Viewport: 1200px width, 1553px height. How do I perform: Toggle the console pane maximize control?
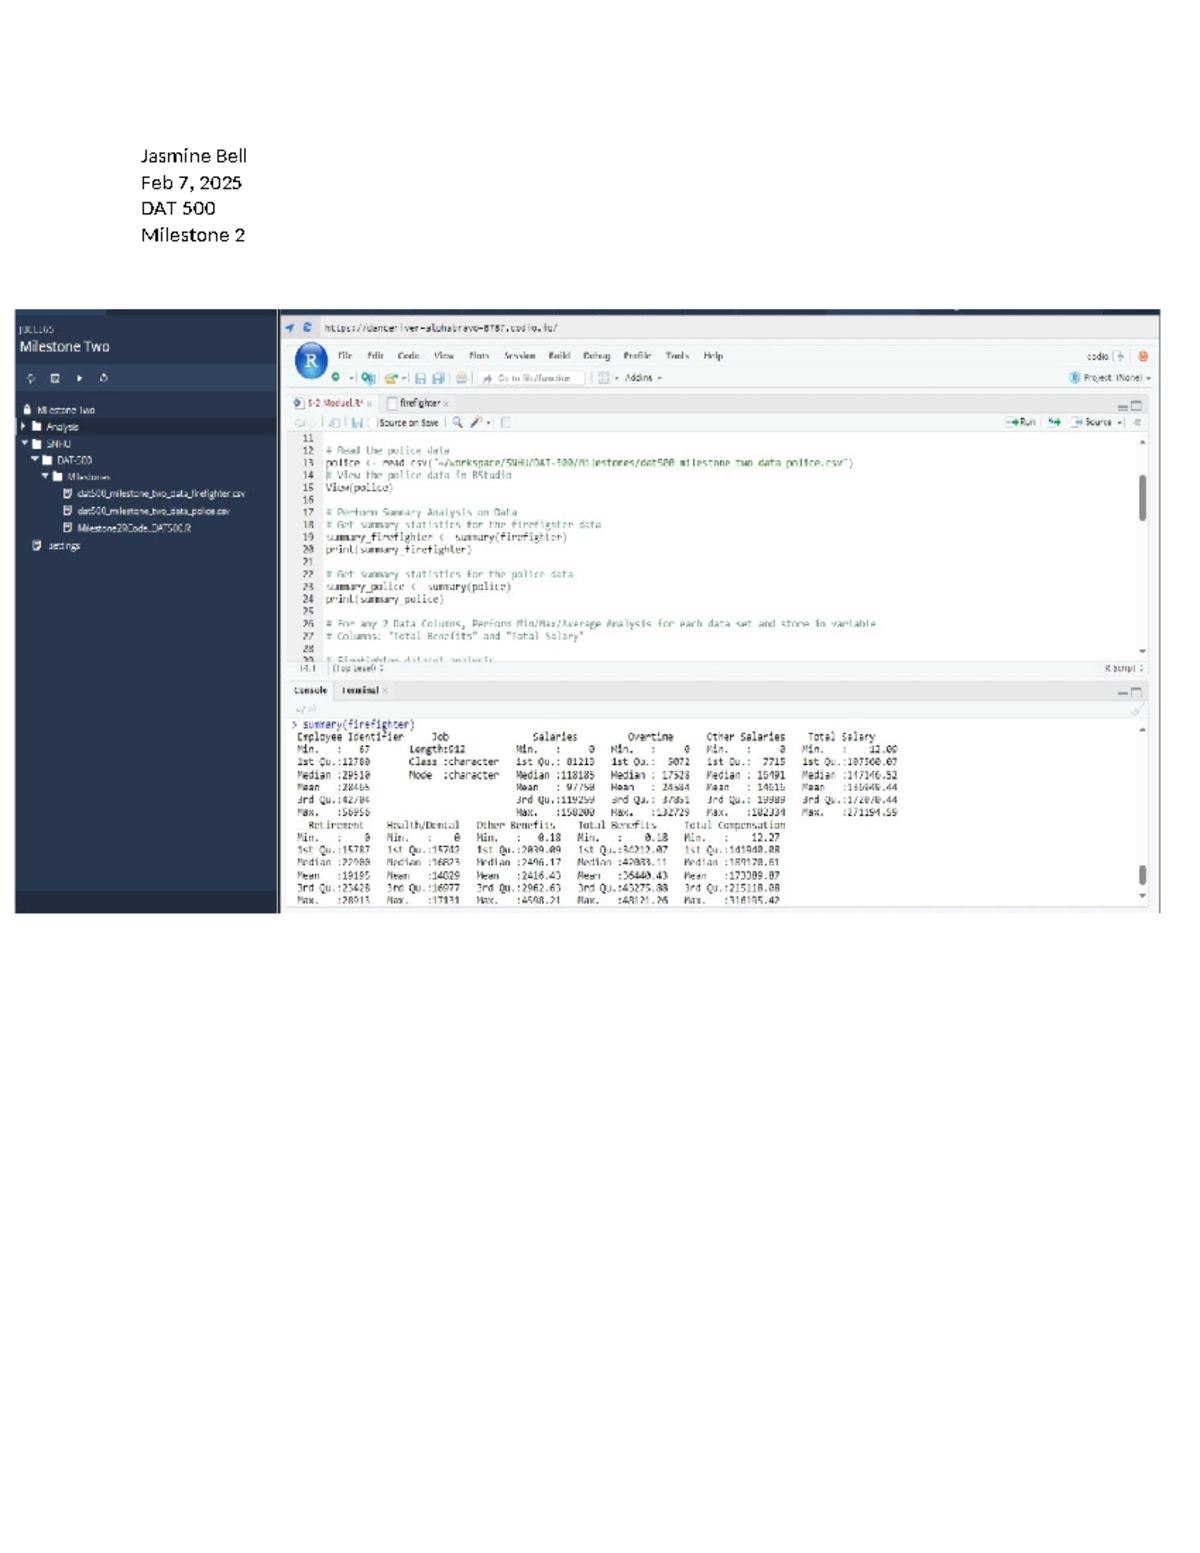coord(1135,692)
